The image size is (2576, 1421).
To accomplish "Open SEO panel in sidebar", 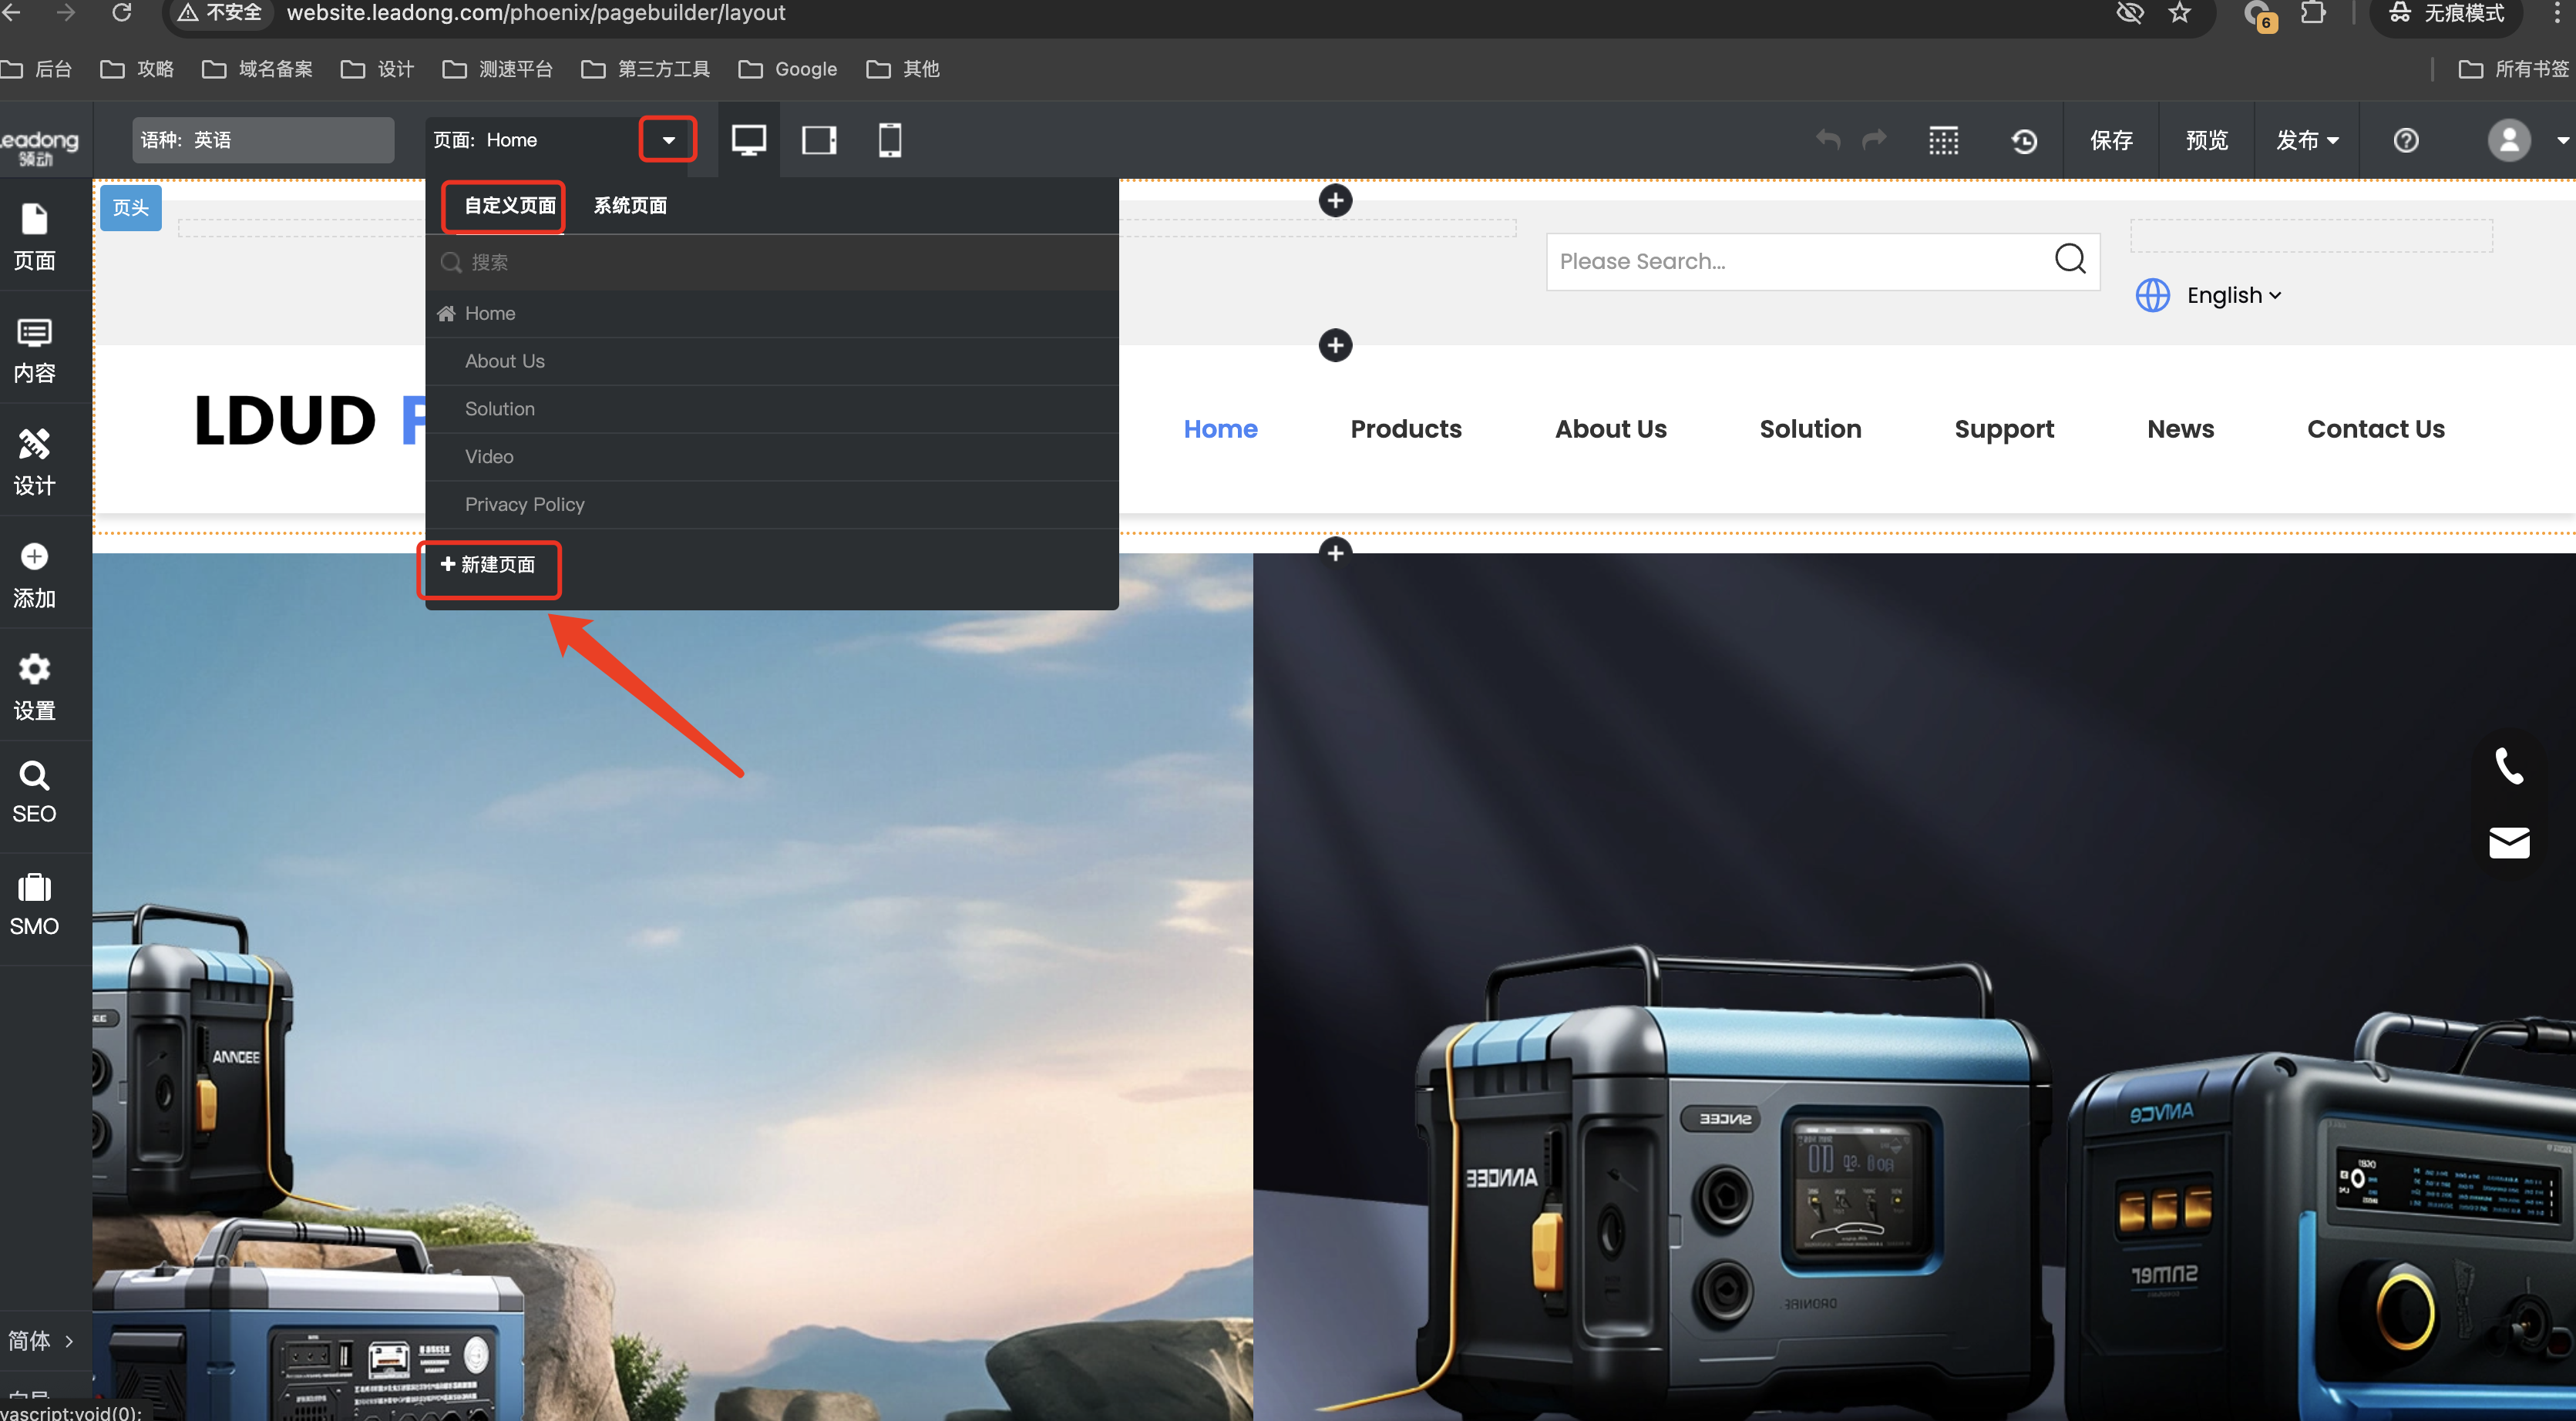I will 34,792.
